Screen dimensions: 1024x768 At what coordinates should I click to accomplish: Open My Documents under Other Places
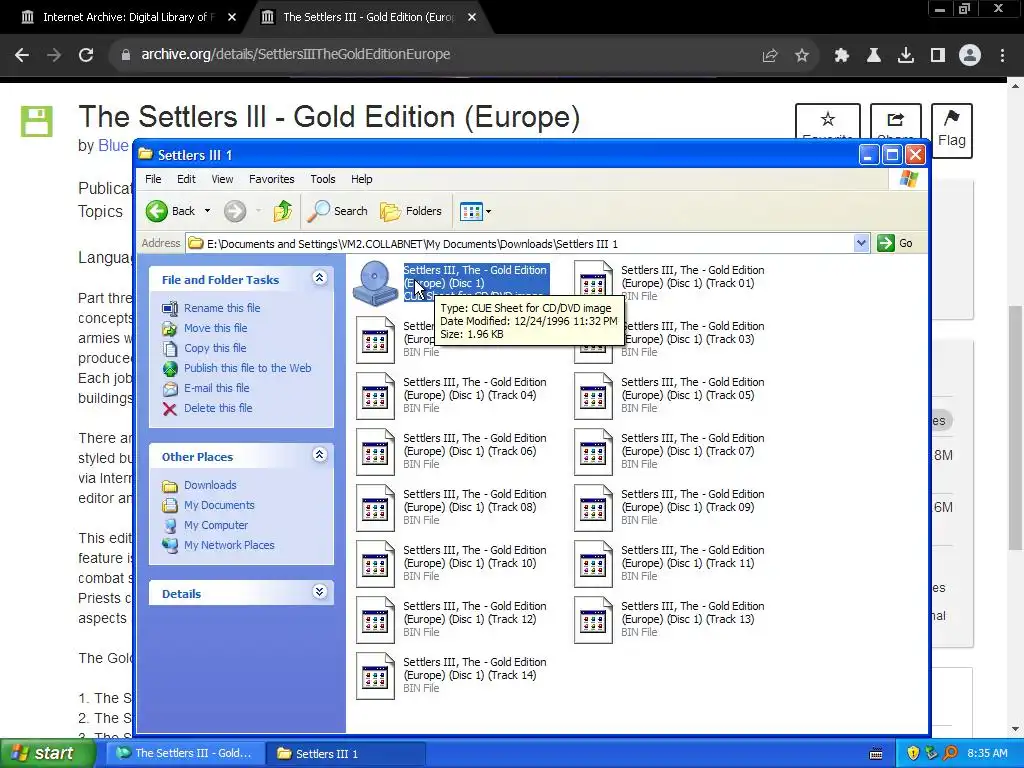pos(219,505)
